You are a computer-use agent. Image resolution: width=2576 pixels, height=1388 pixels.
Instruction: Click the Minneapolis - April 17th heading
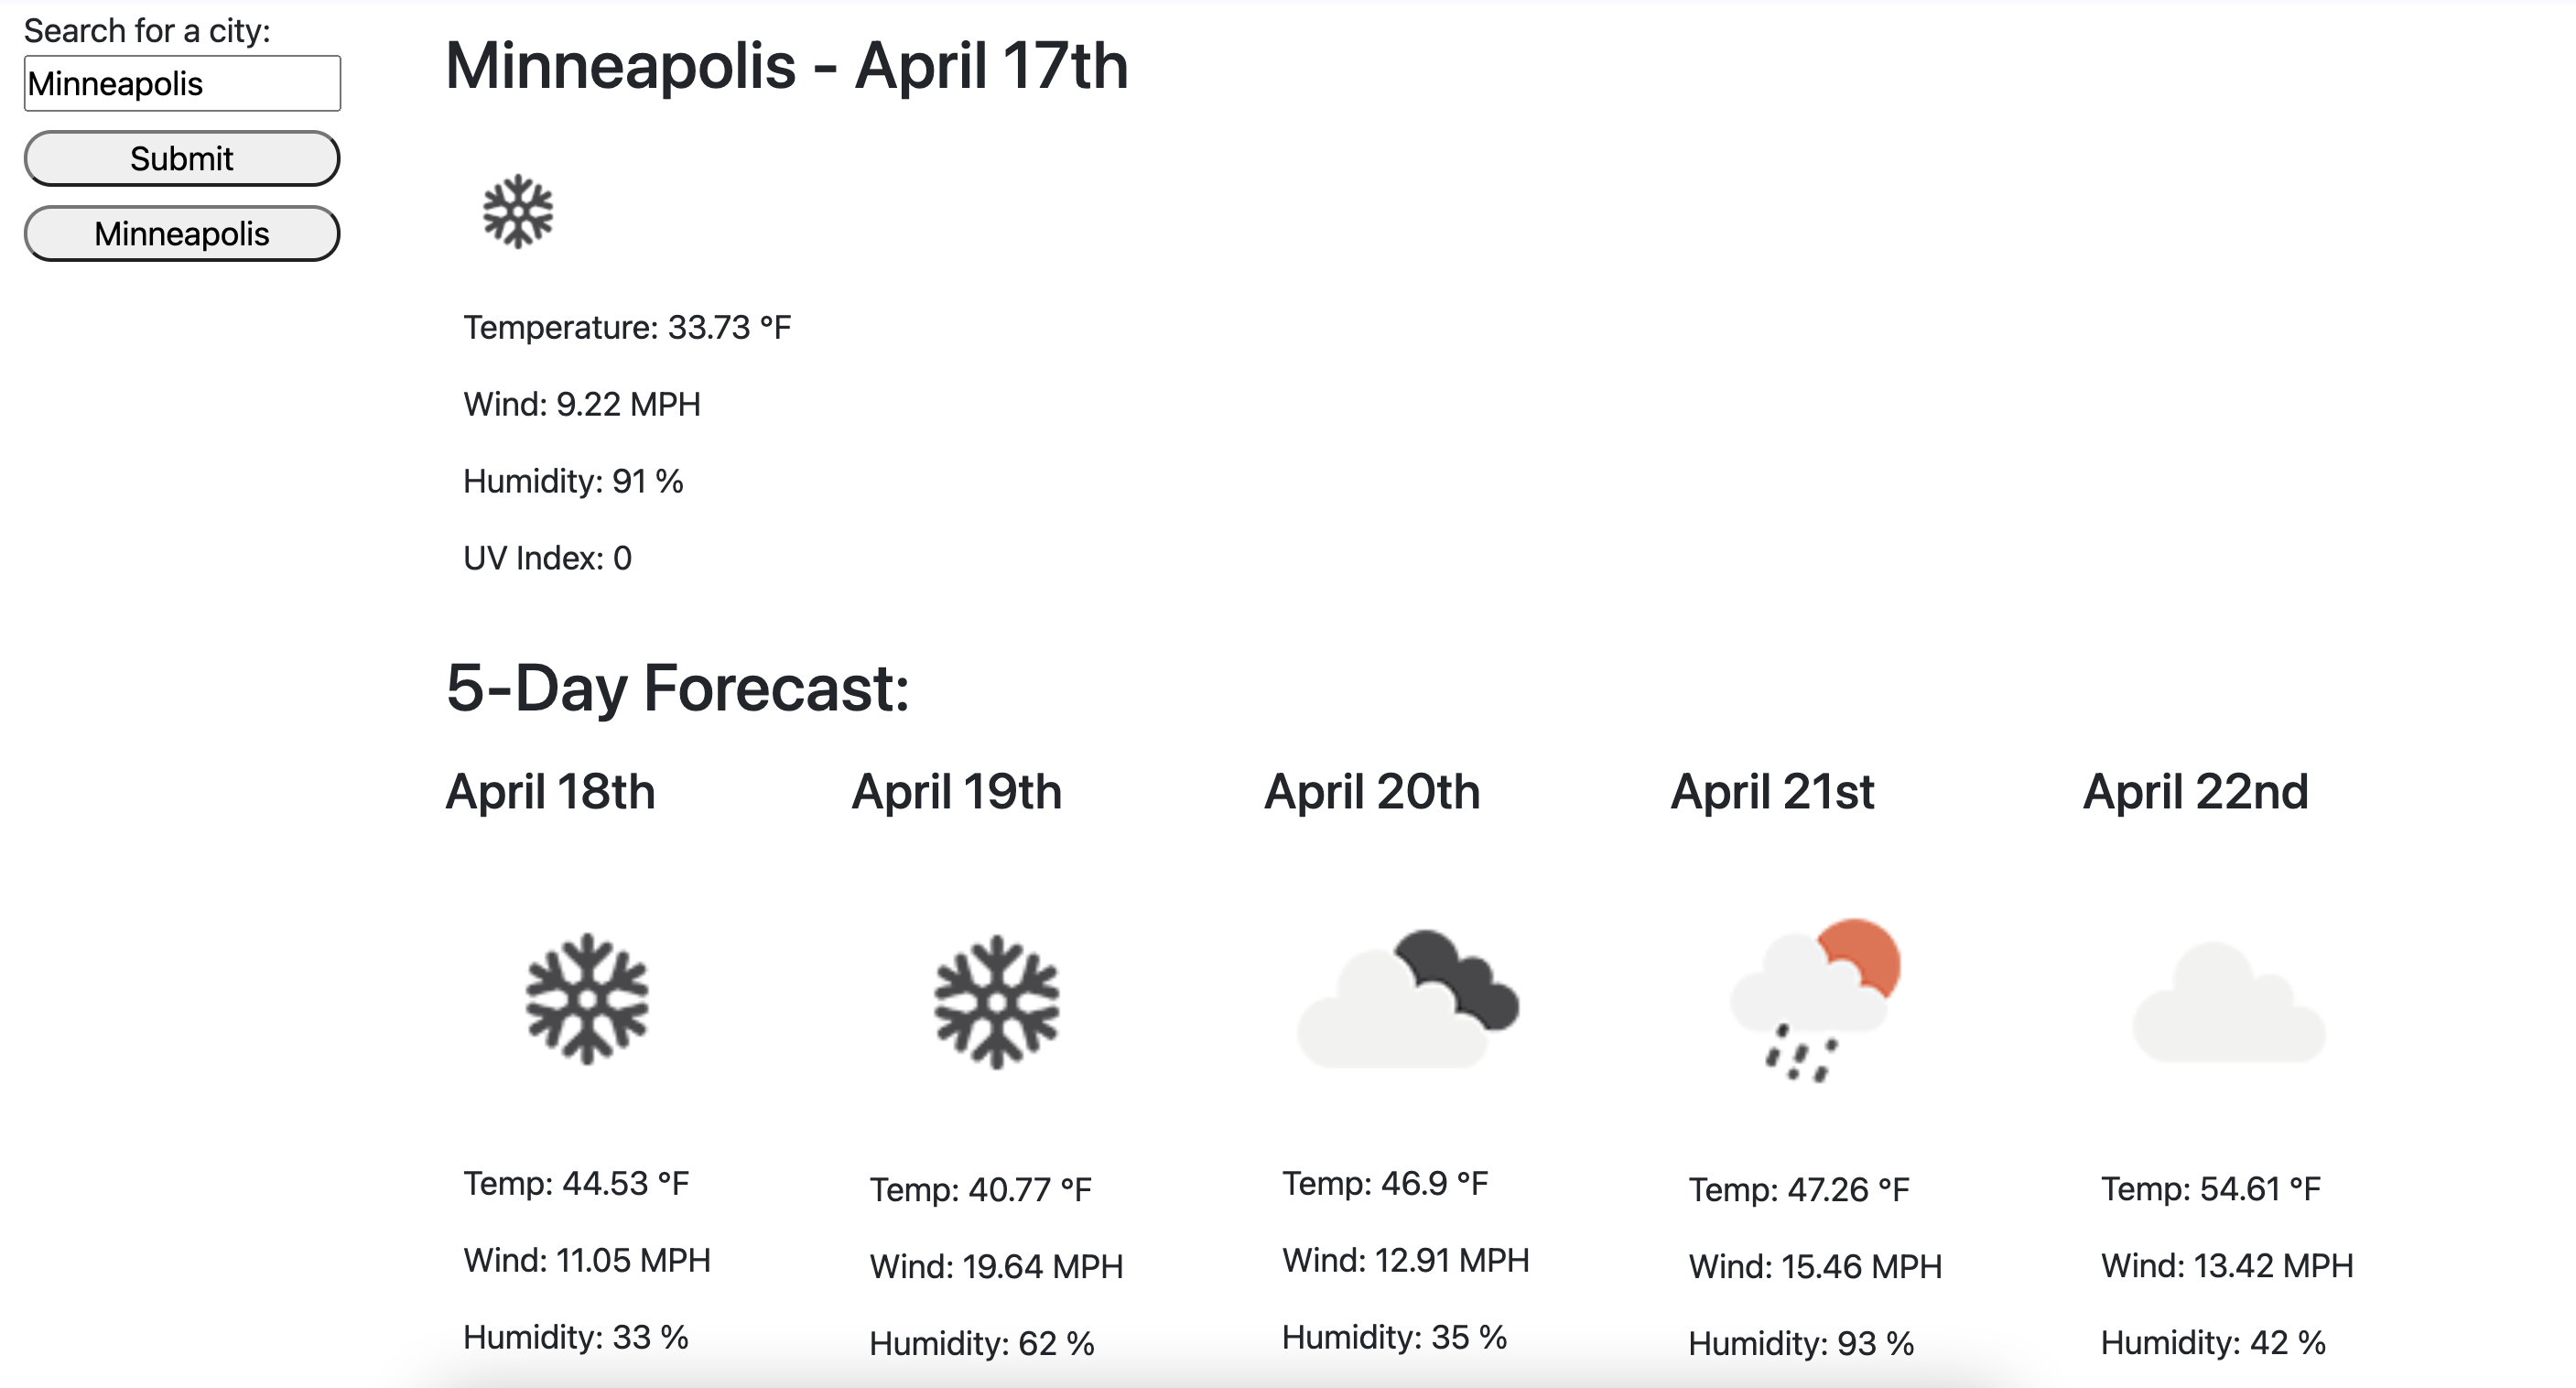coord(788,67)
